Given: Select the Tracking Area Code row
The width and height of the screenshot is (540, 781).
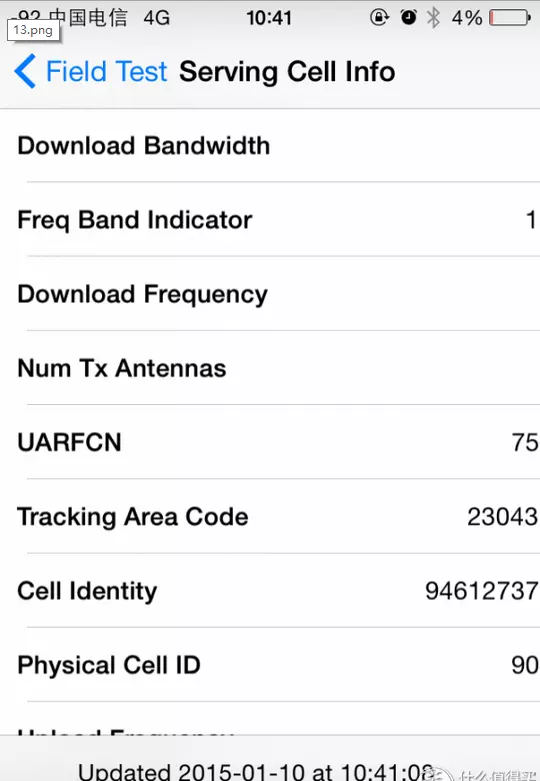Looking at the screenshot, I should pos(270,517).
